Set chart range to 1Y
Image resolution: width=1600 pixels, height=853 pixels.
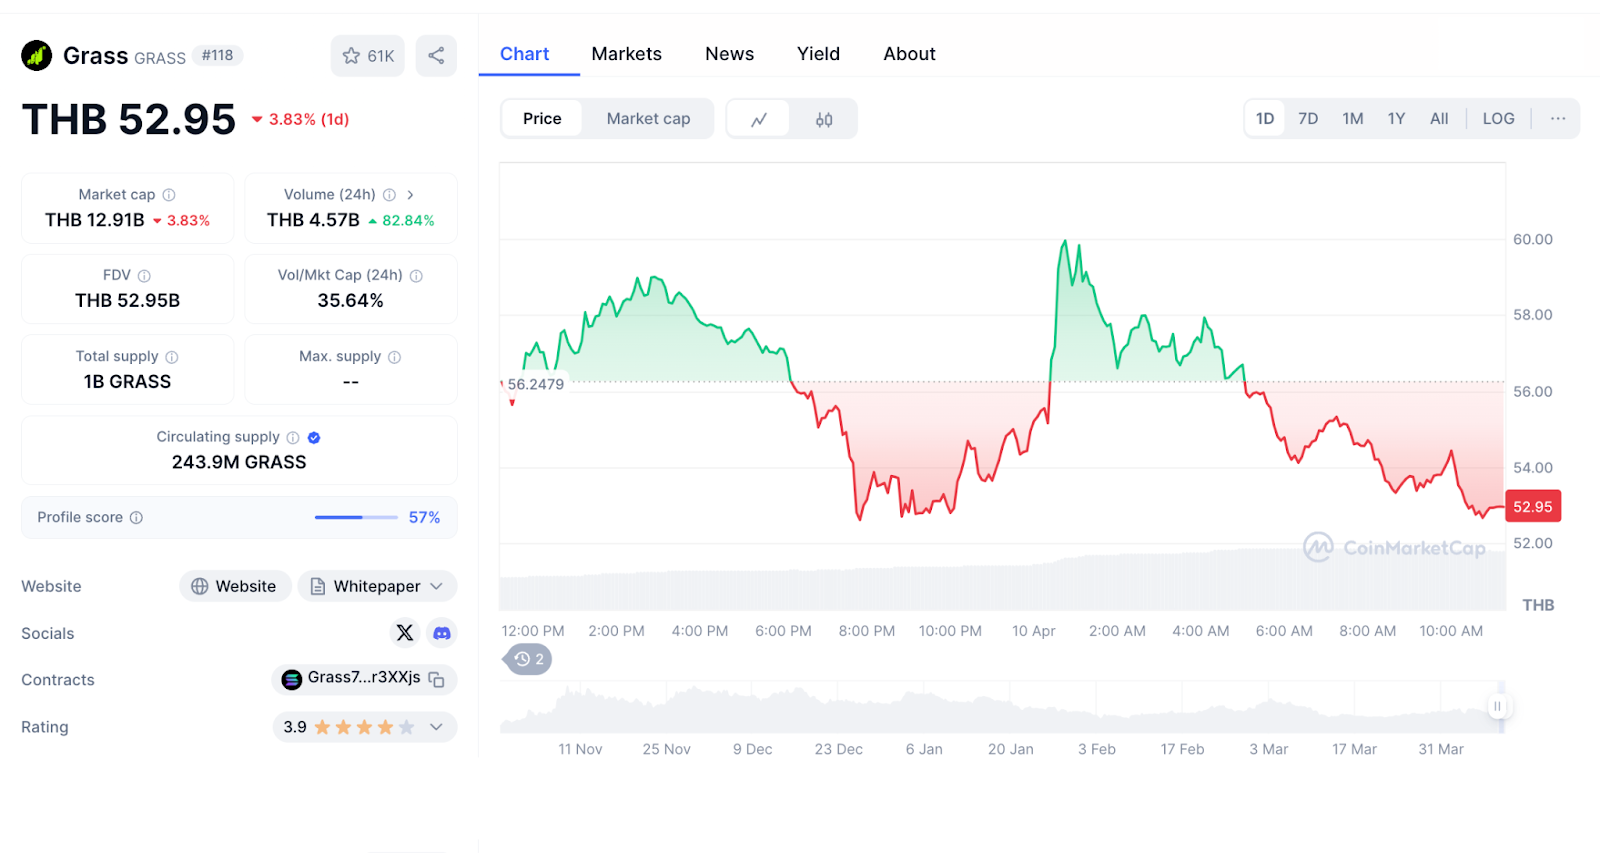coord(1397,119)
